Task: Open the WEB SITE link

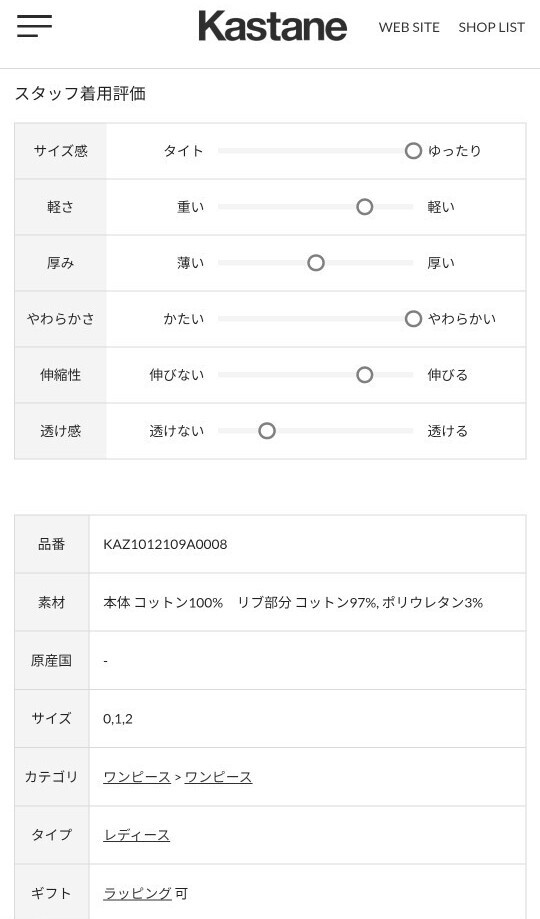Action: (x=409, y=28)
